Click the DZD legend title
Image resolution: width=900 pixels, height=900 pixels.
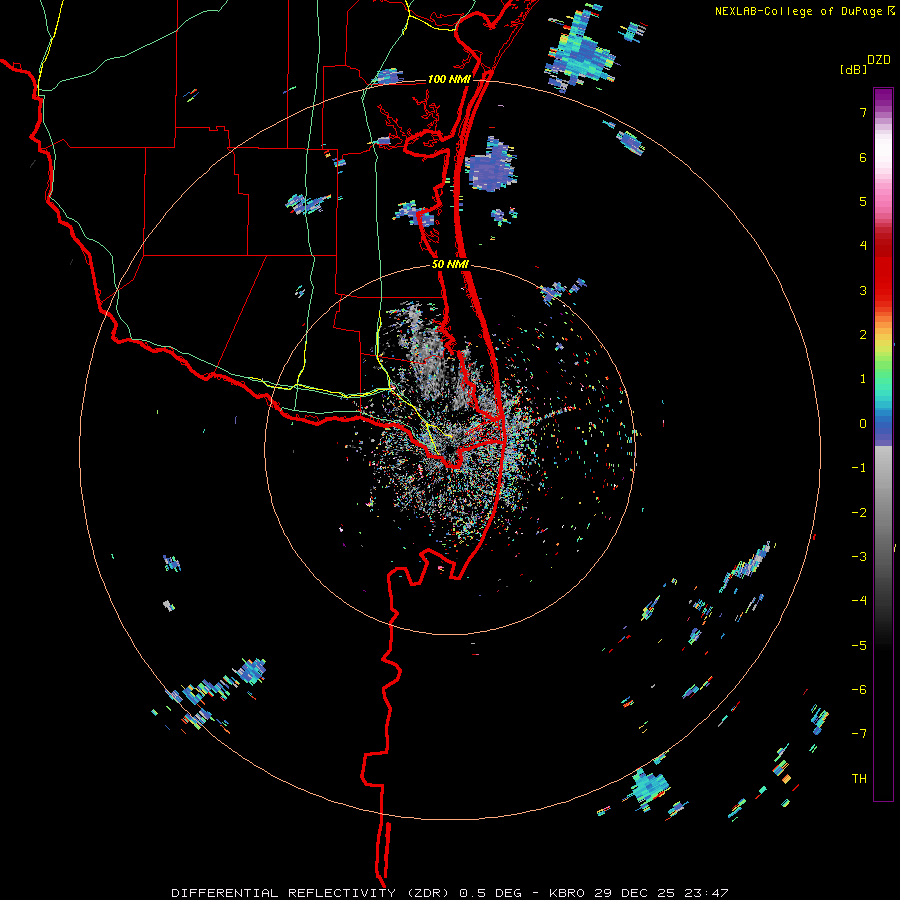coord(879,60)
